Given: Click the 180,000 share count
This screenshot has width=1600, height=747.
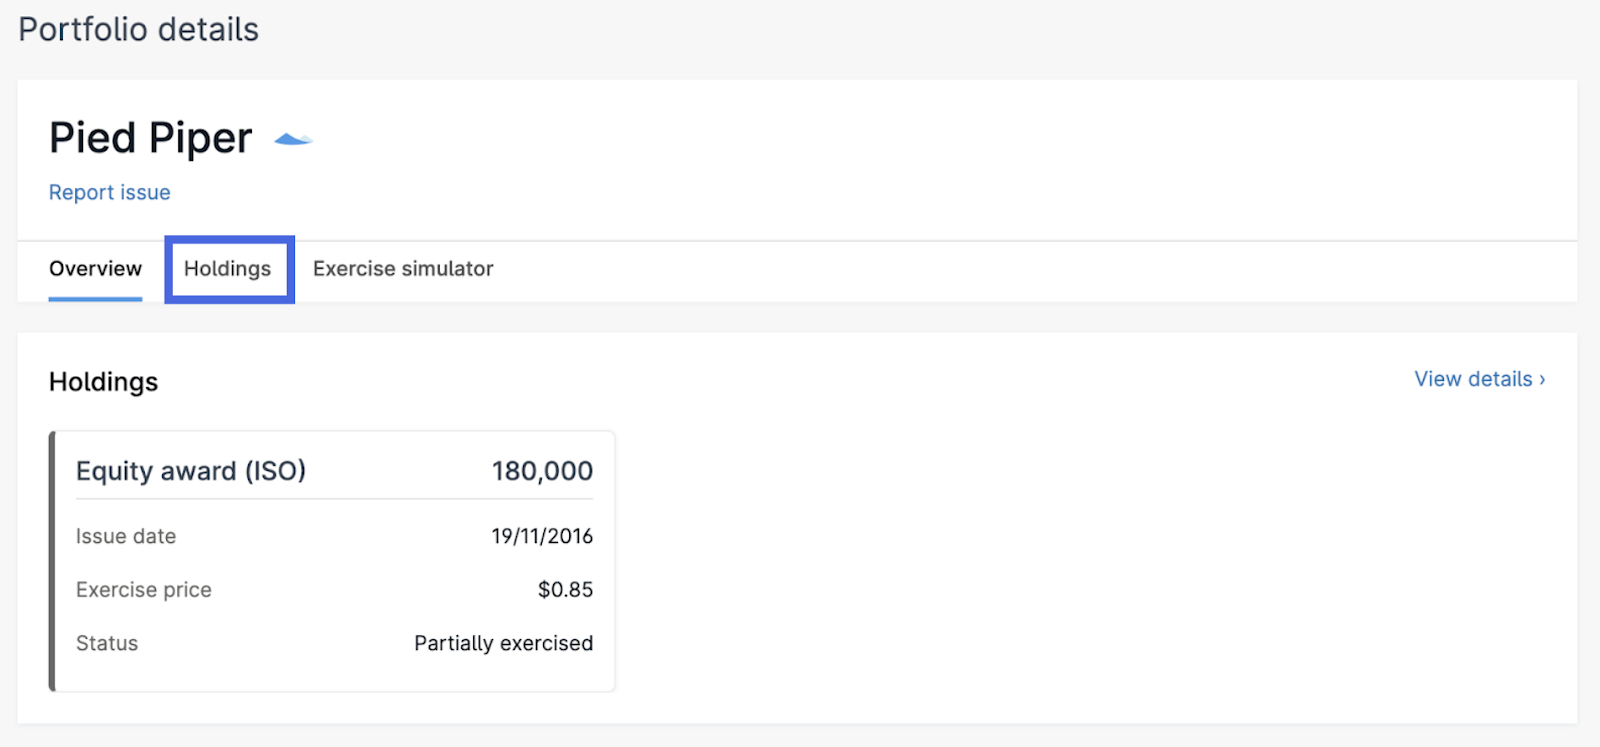Looking at the screenshot, I should [x=542, y=471].
